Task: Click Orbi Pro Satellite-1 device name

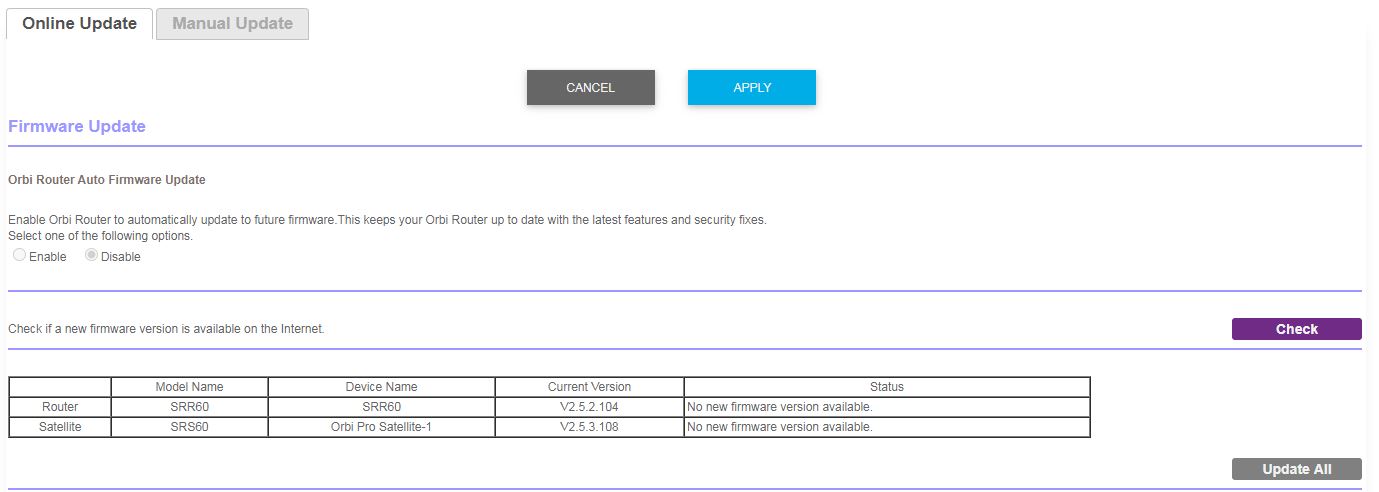Action: tap(382, 427)
